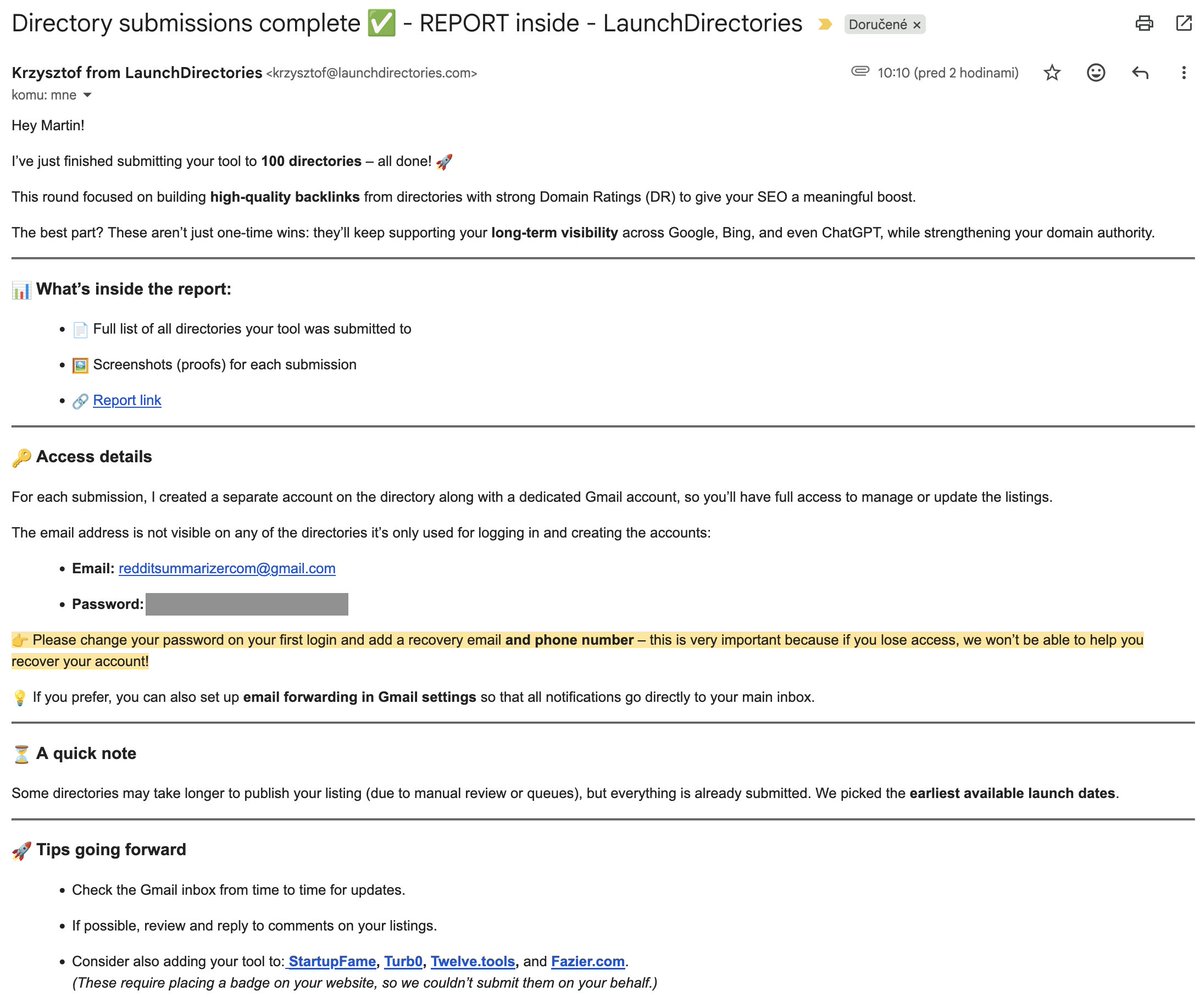1200x997 pixels.
Task: Click sender address krzysztof@launchdirectories.com
Action: [372, 73]
